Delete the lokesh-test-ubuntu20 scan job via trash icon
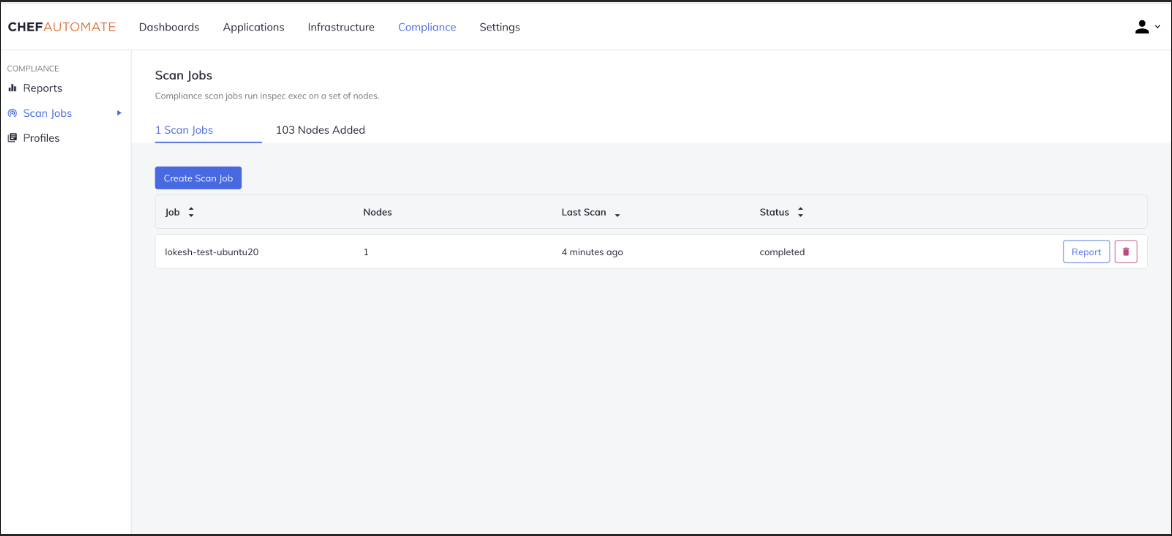 [x=1126, y=252]
